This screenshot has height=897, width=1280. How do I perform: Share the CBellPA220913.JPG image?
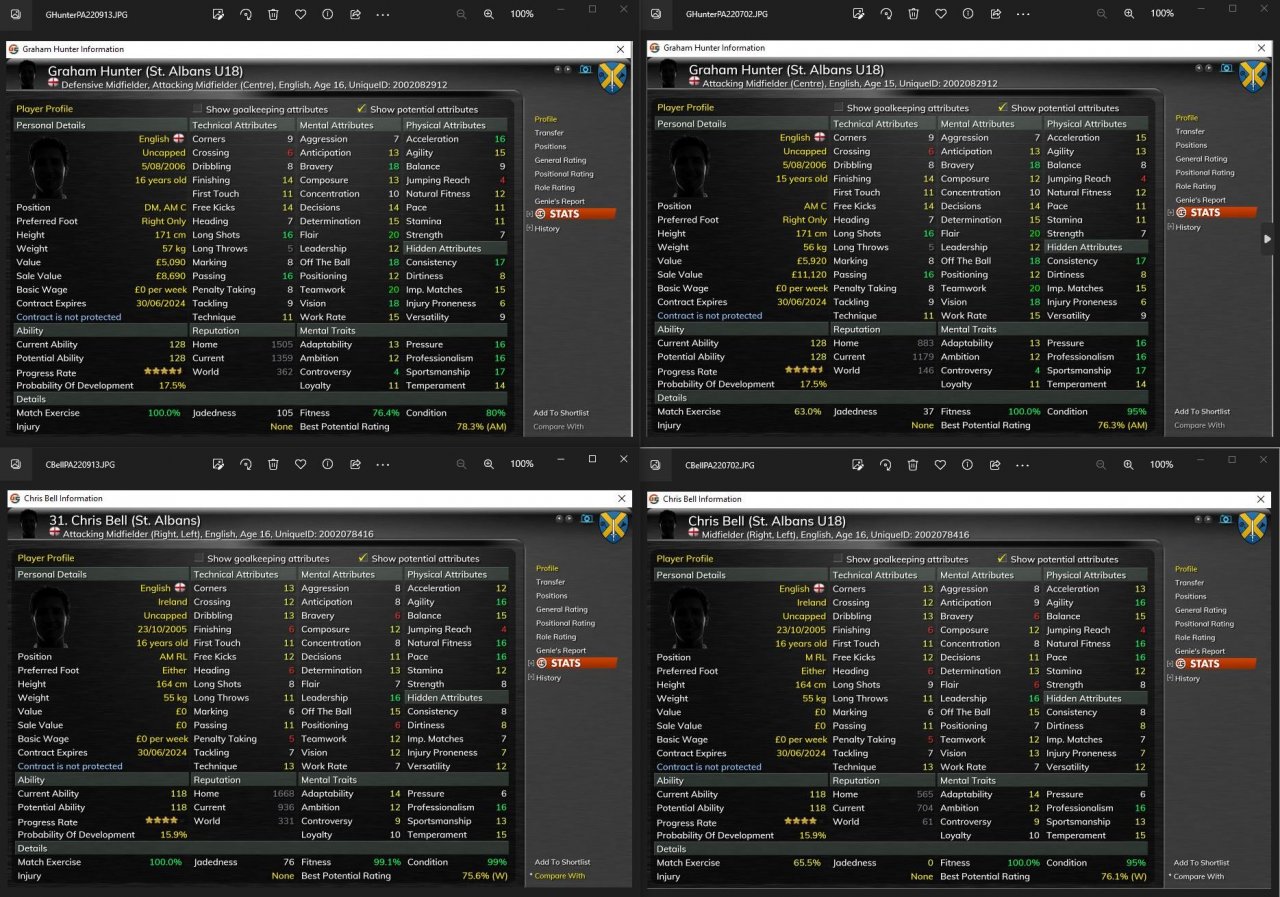tap(355, 464)
